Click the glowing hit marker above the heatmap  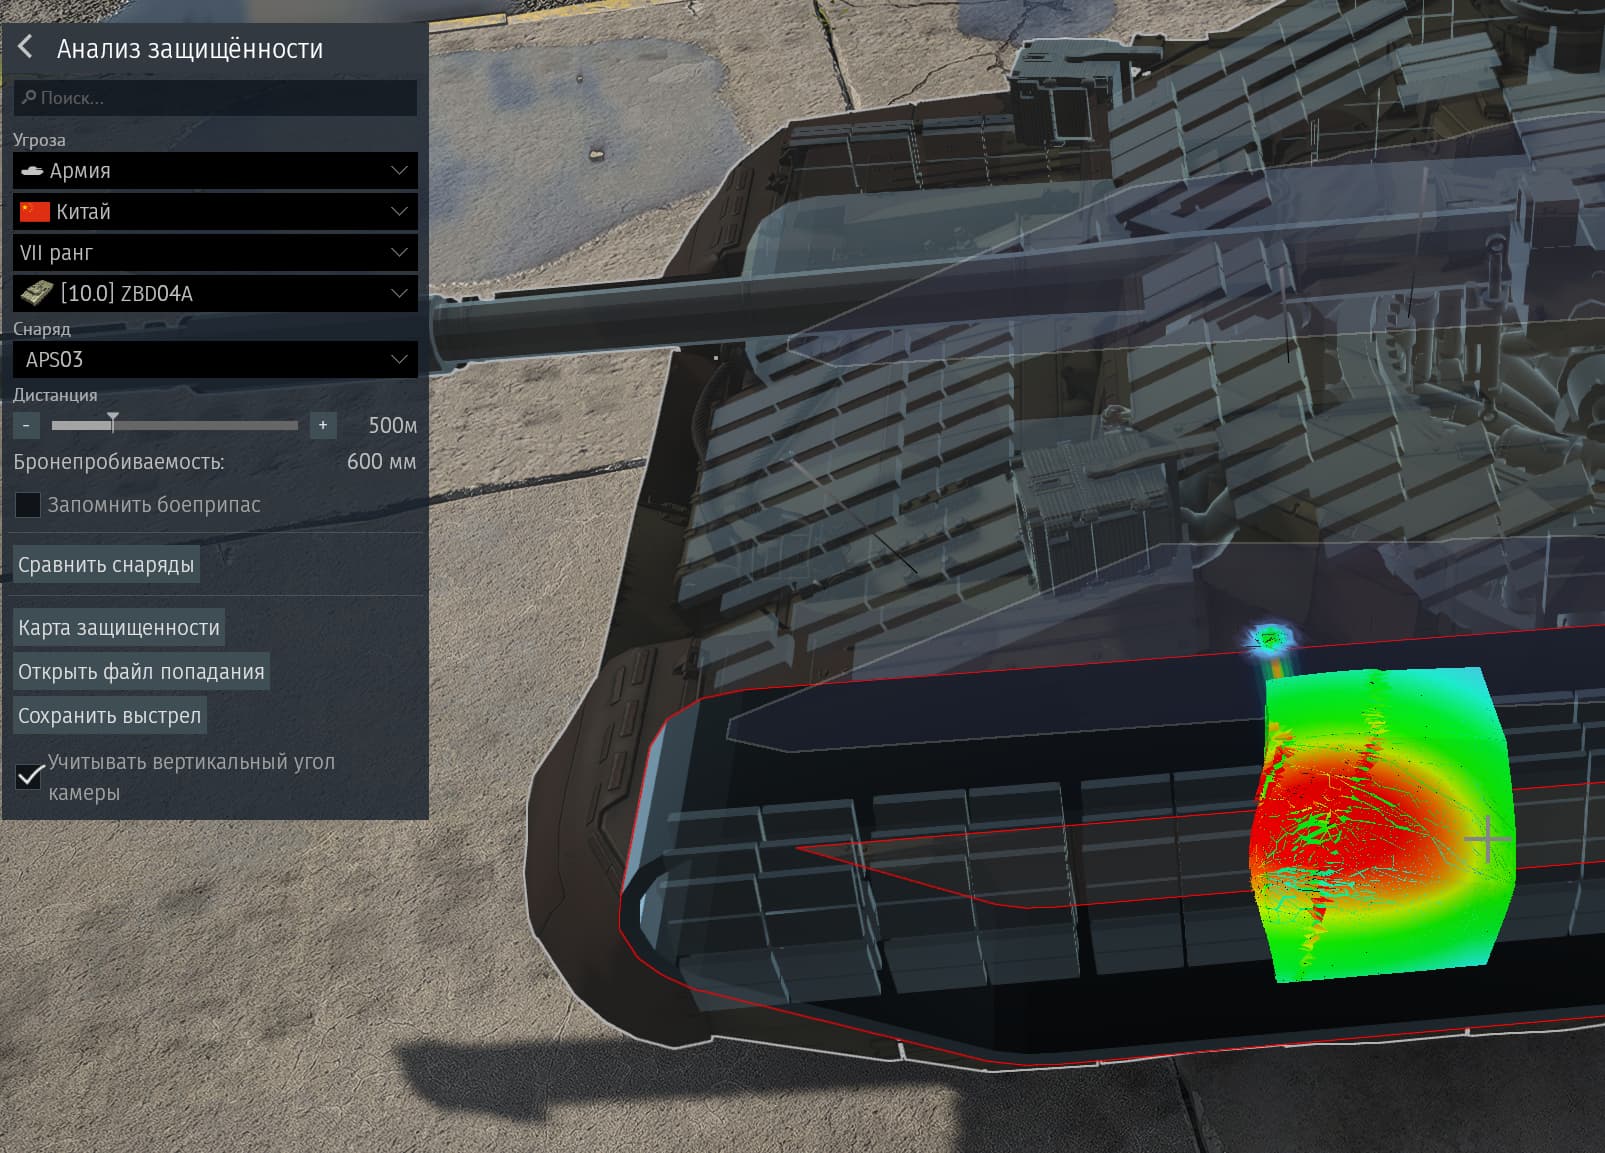(x=1270, y=638)
